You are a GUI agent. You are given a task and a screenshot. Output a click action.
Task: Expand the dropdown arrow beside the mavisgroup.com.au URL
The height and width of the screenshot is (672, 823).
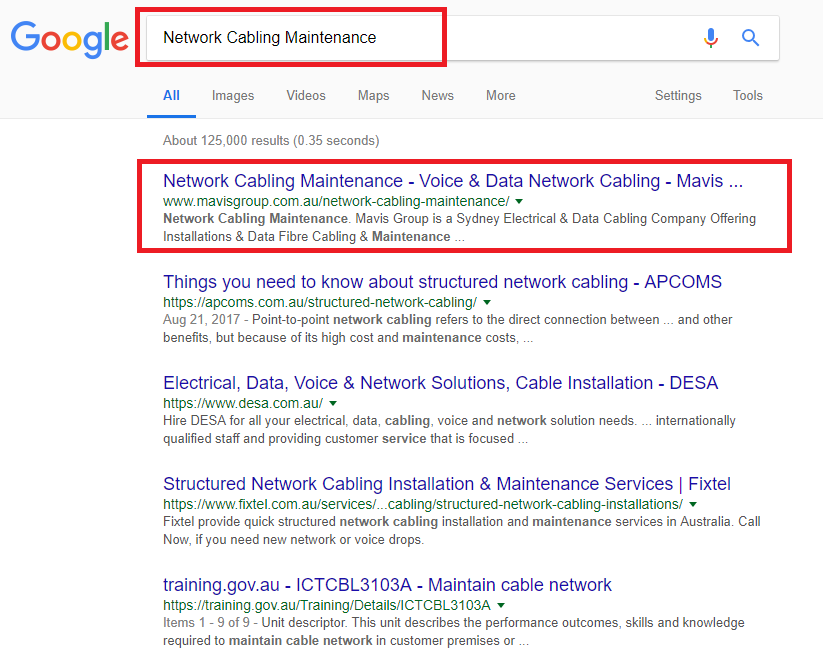coord(519,201)
